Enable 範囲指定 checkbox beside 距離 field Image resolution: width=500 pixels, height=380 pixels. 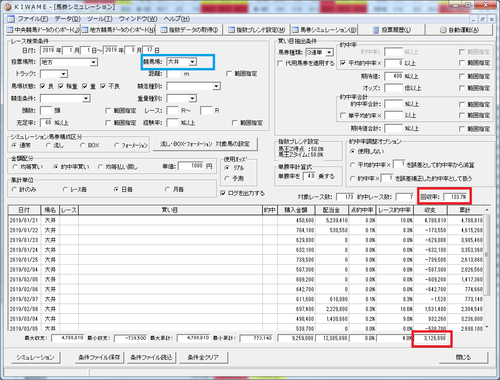pyautogui.click(x=229, y=74)
